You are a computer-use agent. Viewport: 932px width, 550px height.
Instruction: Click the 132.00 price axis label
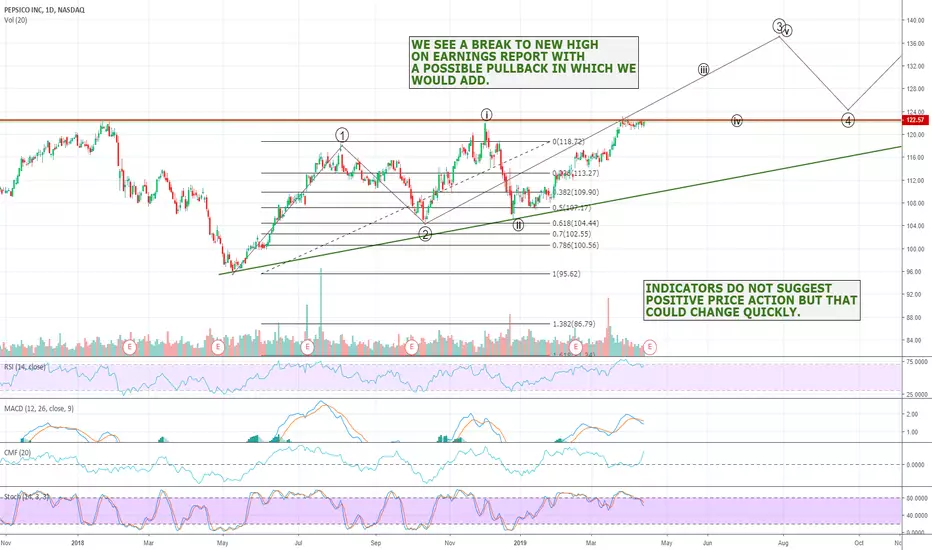[x=915, y=66]
